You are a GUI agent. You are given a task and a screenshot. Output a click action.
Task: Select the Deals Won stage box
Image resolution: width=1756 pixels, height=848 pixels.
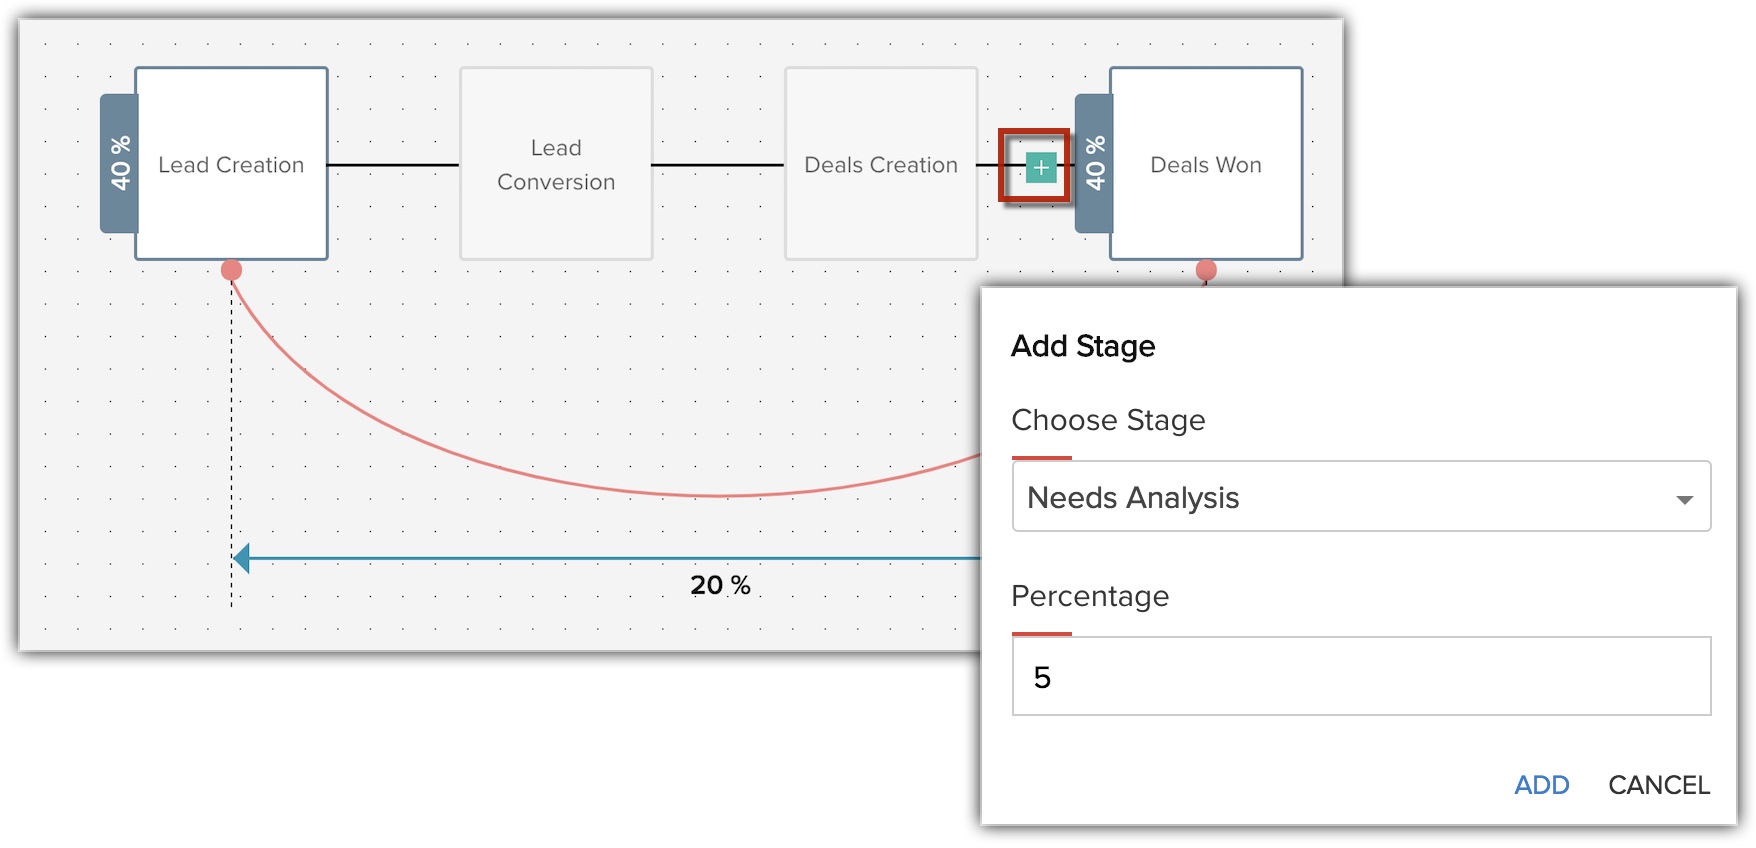[1206, 164]
